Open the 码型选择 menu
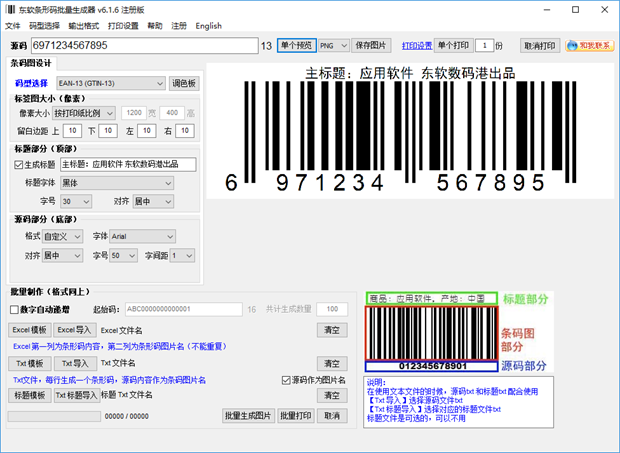The height and width of the screenshot is (453, 620). 44,26
